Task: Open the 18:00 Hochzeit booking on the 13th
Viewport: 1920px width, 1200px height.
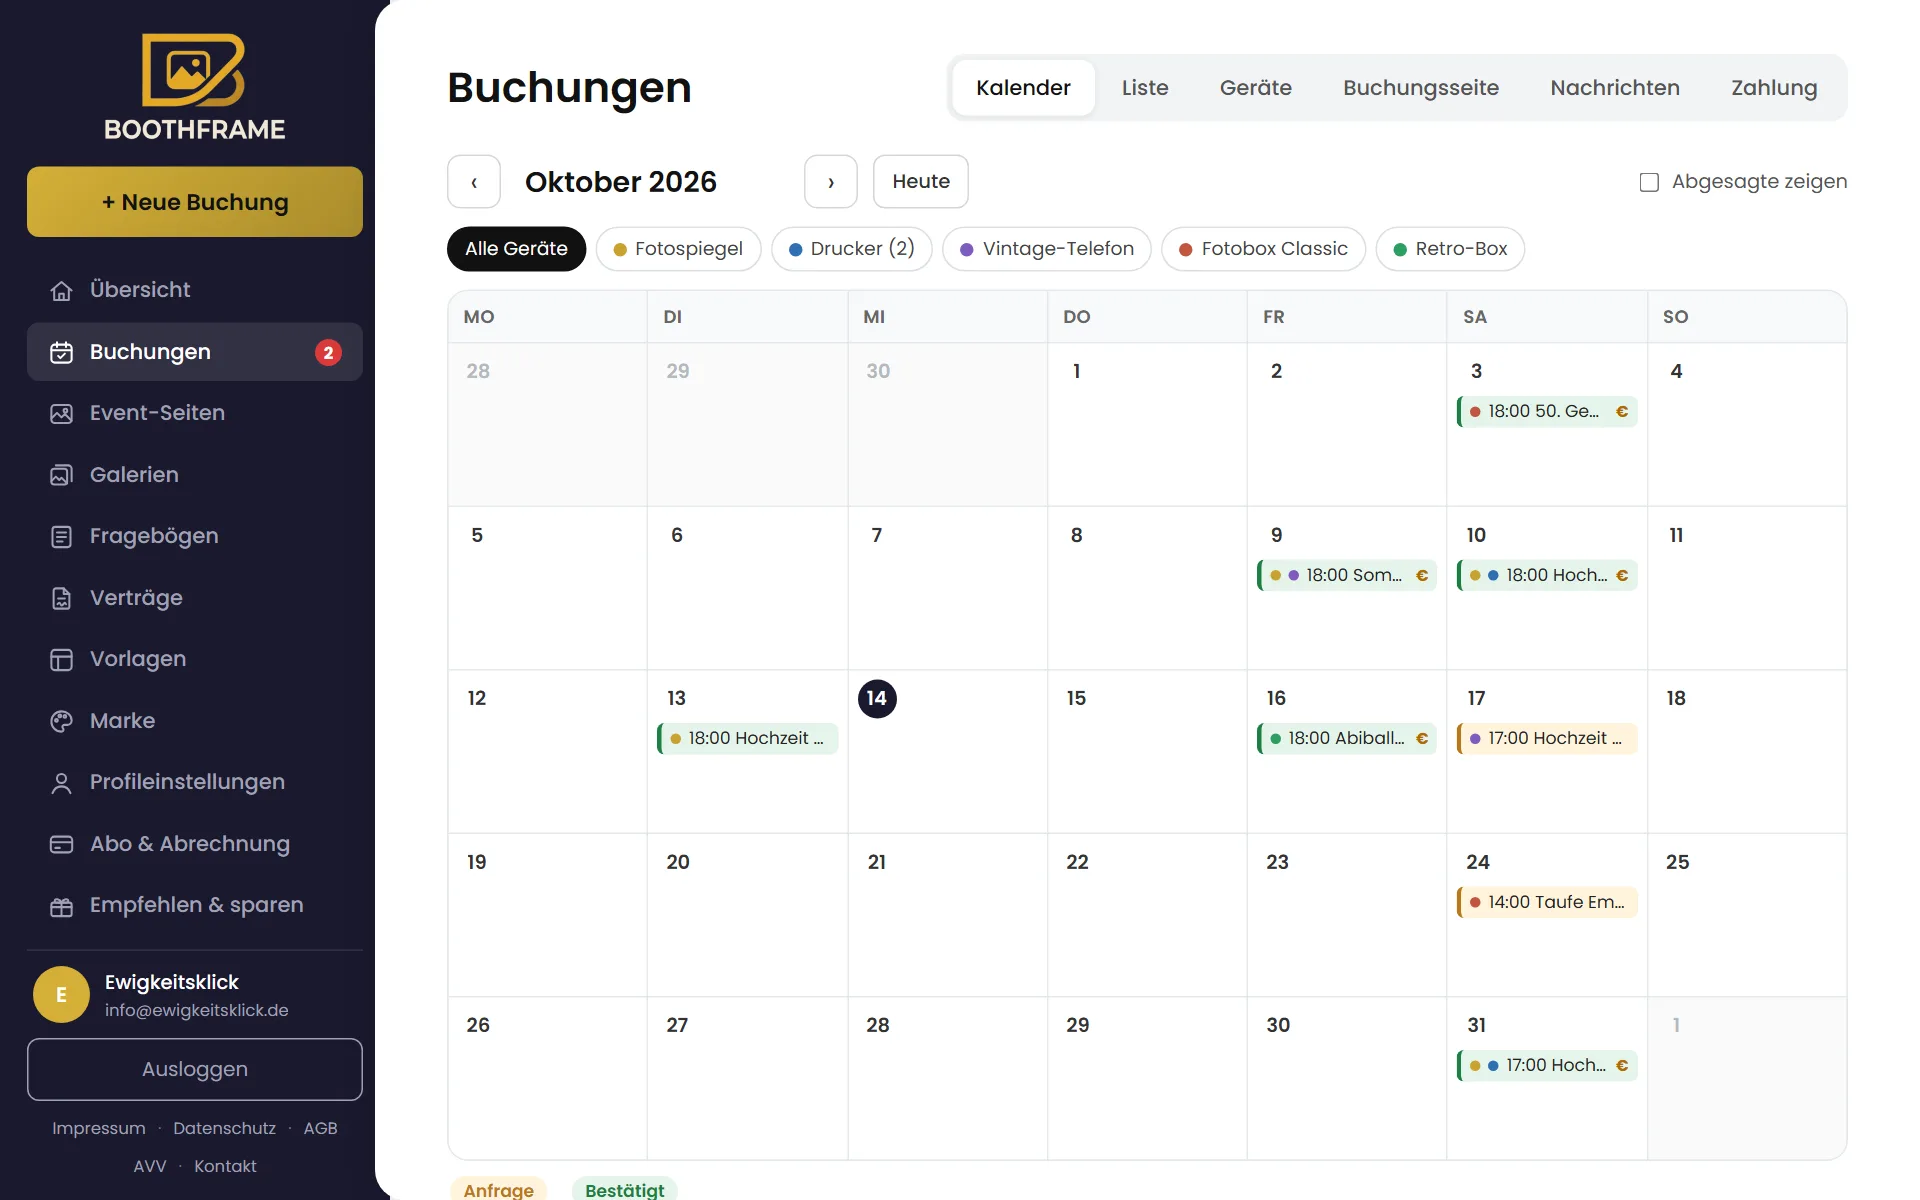Action: [747, 738]
